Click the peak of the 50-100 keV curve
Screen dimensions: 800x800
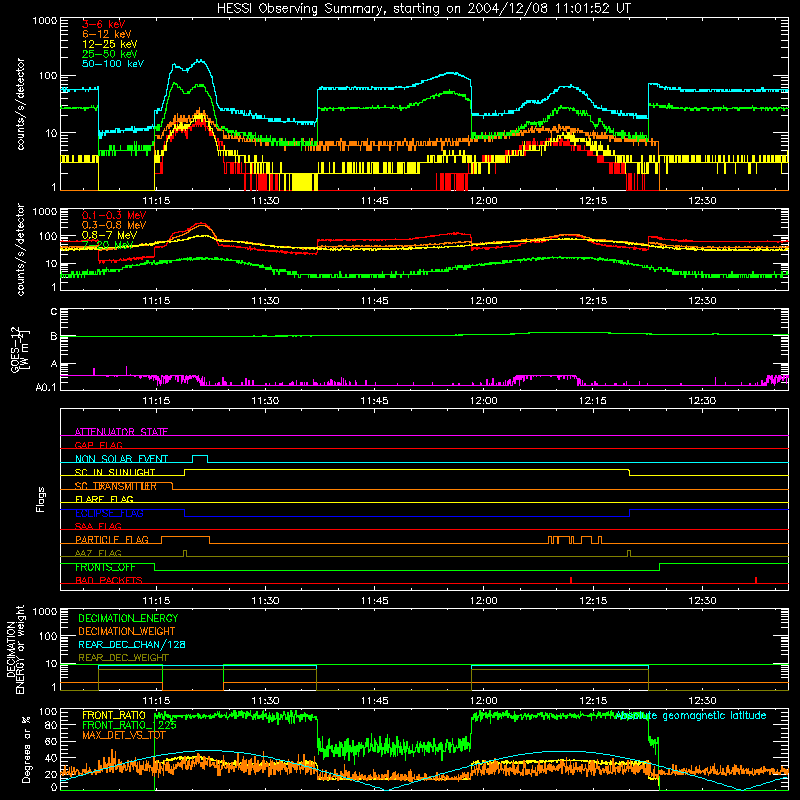pyautogui.click(x=200, y=60)
